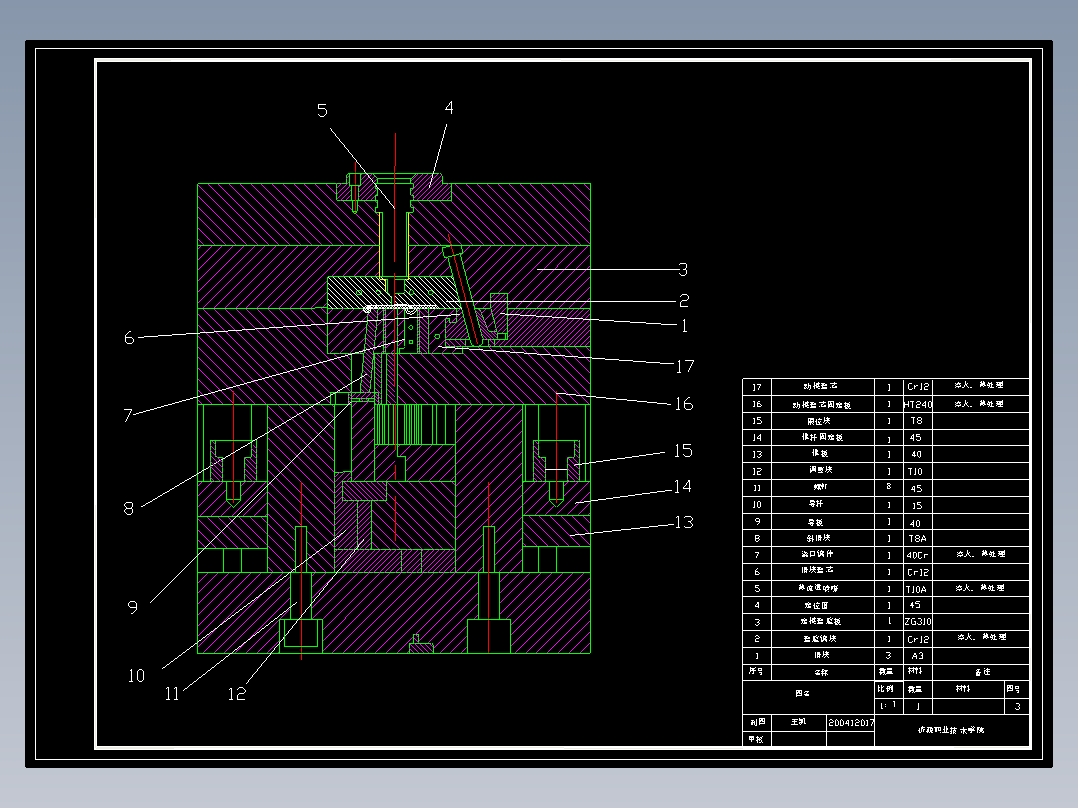Select callout number 2 right of the drawing
1078x808 pixels.
pos(684,301)
